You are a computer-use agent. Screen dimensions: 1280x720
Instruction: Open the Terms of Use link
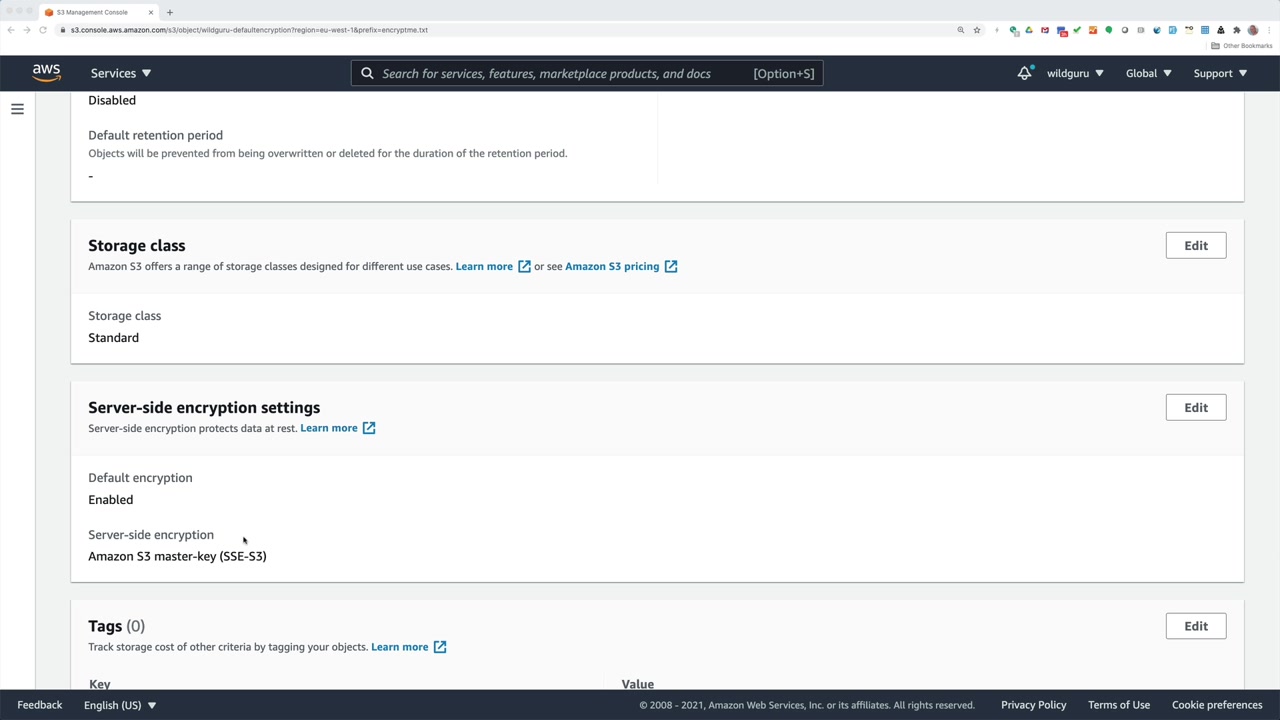[1119, 705]
